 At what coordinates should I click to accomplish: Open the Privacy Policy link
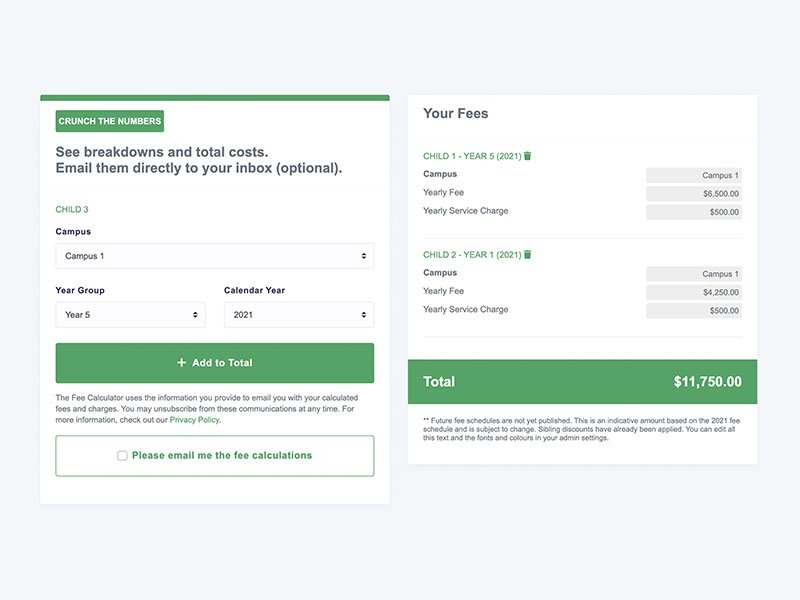pyautogui.click(x=194, y=419)
